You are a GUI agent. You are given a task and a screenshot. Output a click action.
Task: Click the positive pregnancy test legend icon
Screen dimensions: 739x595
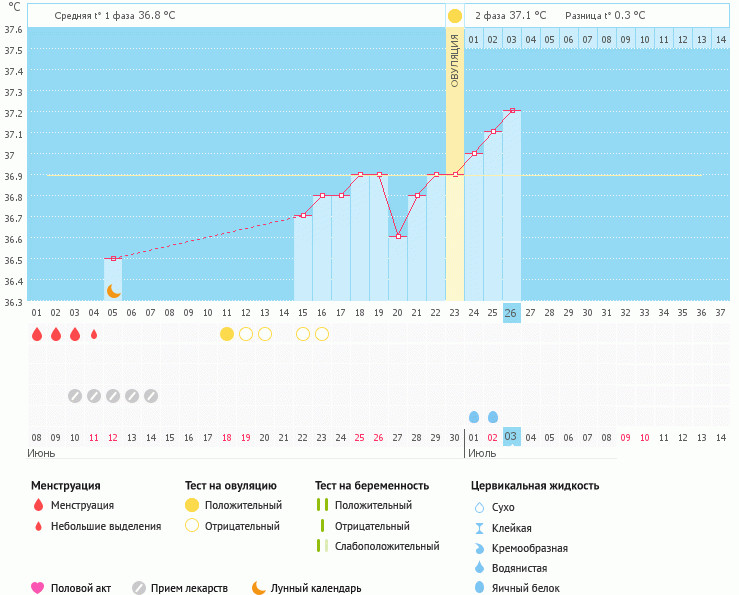tap(322, 506)
